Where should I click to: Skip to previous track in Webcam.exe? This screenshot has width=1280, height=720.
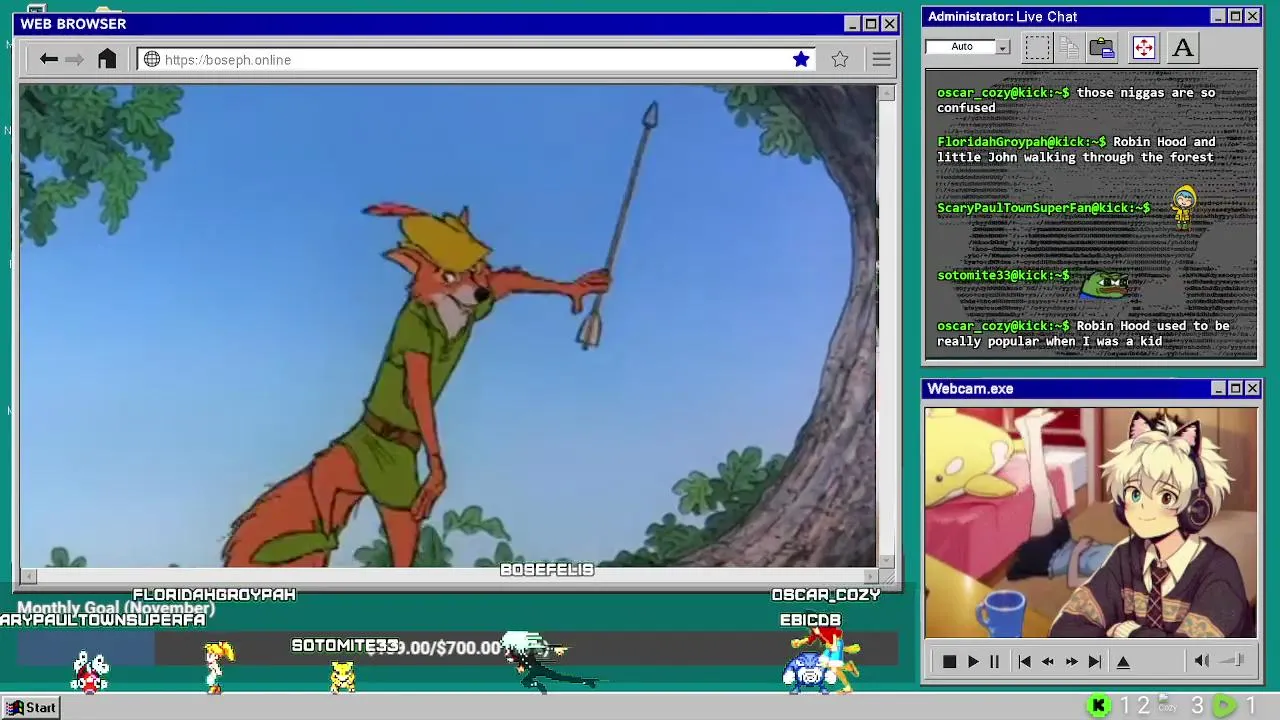(1024, 661)
